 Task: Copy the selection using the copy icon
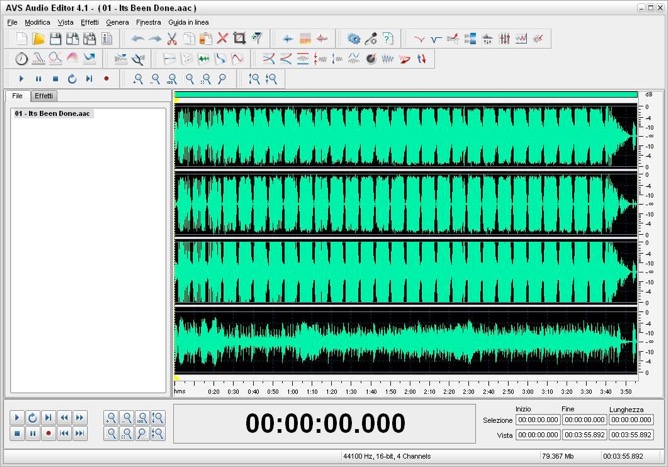pyautogui.click(x=189, y=39)
